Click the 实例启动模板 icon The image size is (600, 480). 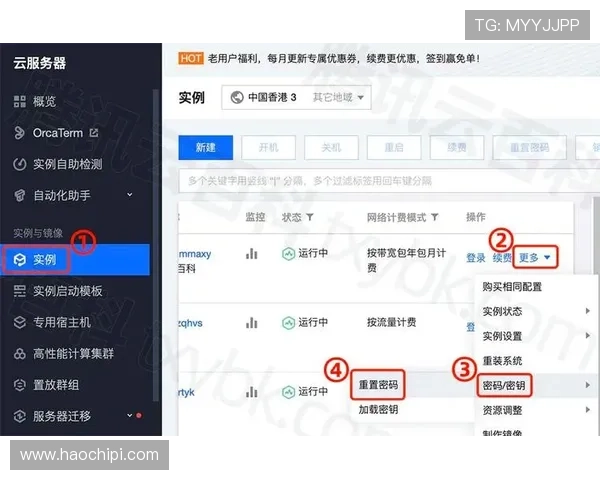tap(20, 291)
